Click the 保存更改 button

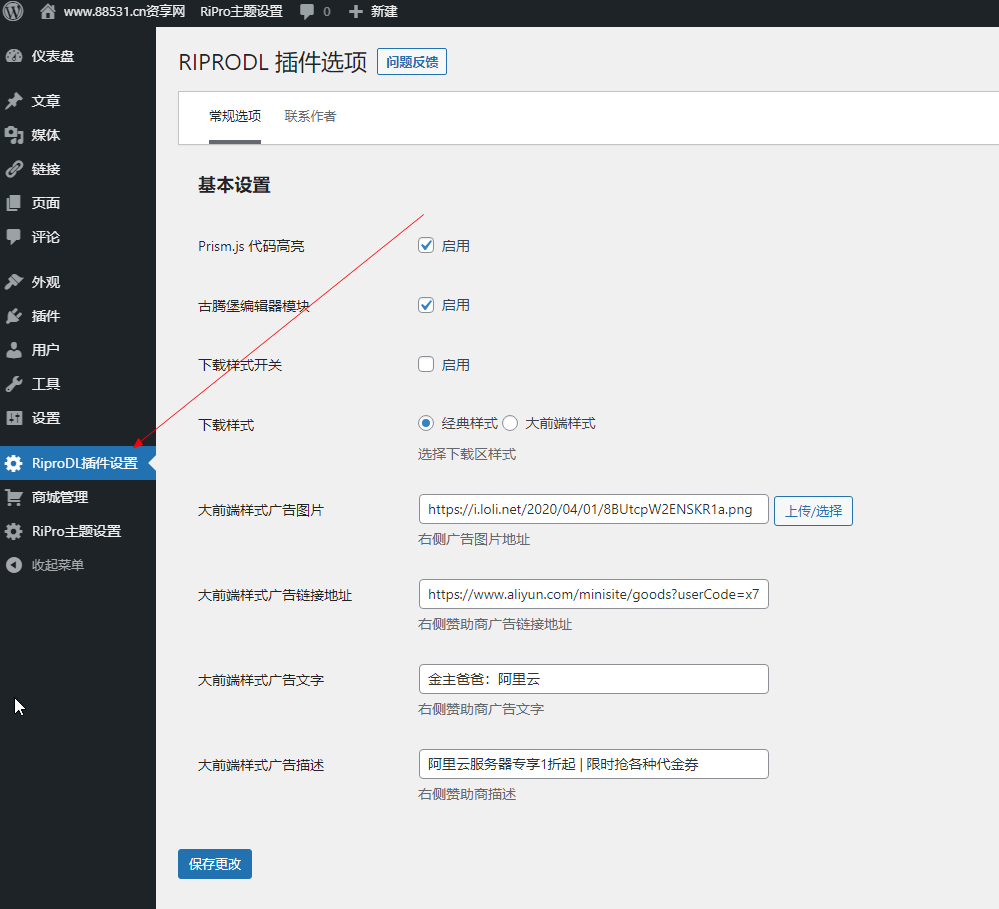point(215,864)
